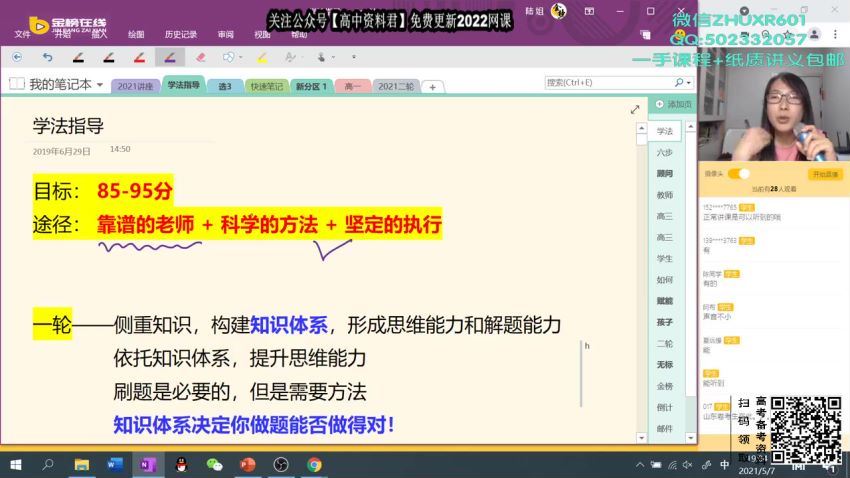
Task: Select the black pen beside the Undo arrow
Action: pos(78,57)
